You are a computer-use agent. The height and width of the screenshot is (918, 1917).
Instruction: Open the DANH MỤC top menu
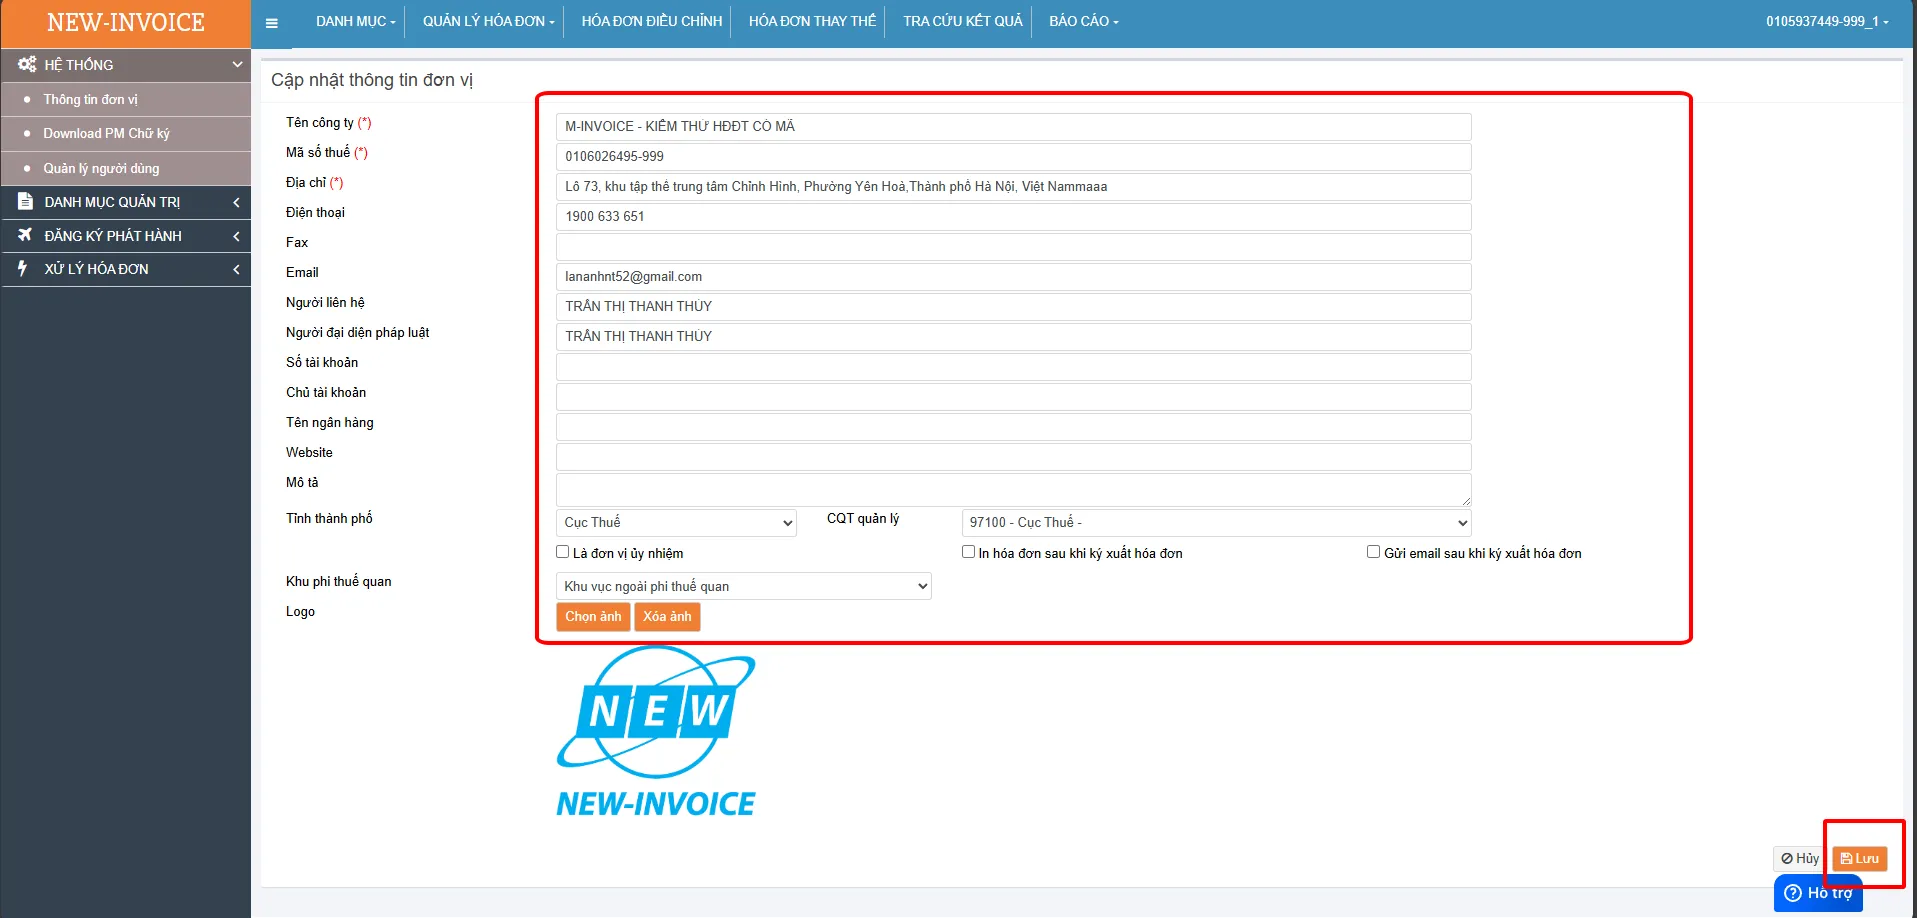[356, 21]
